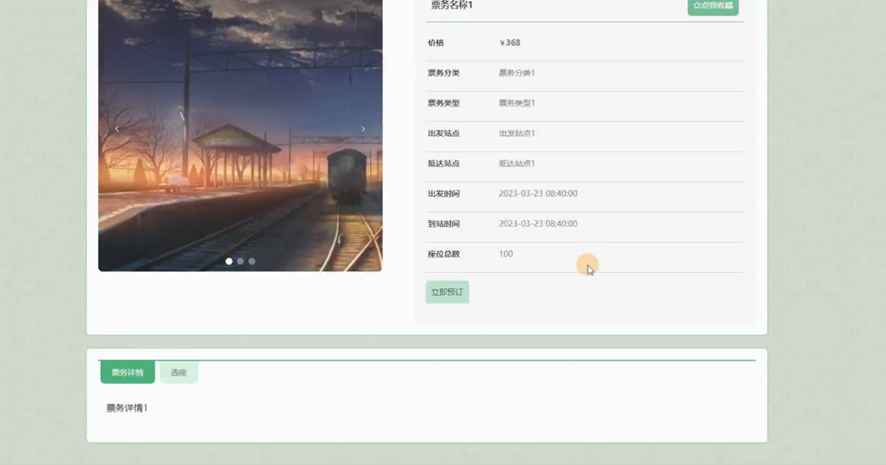Select the second carousel indicator dot
The height and width of the screenshot is (465, 886).
(241, 261)
